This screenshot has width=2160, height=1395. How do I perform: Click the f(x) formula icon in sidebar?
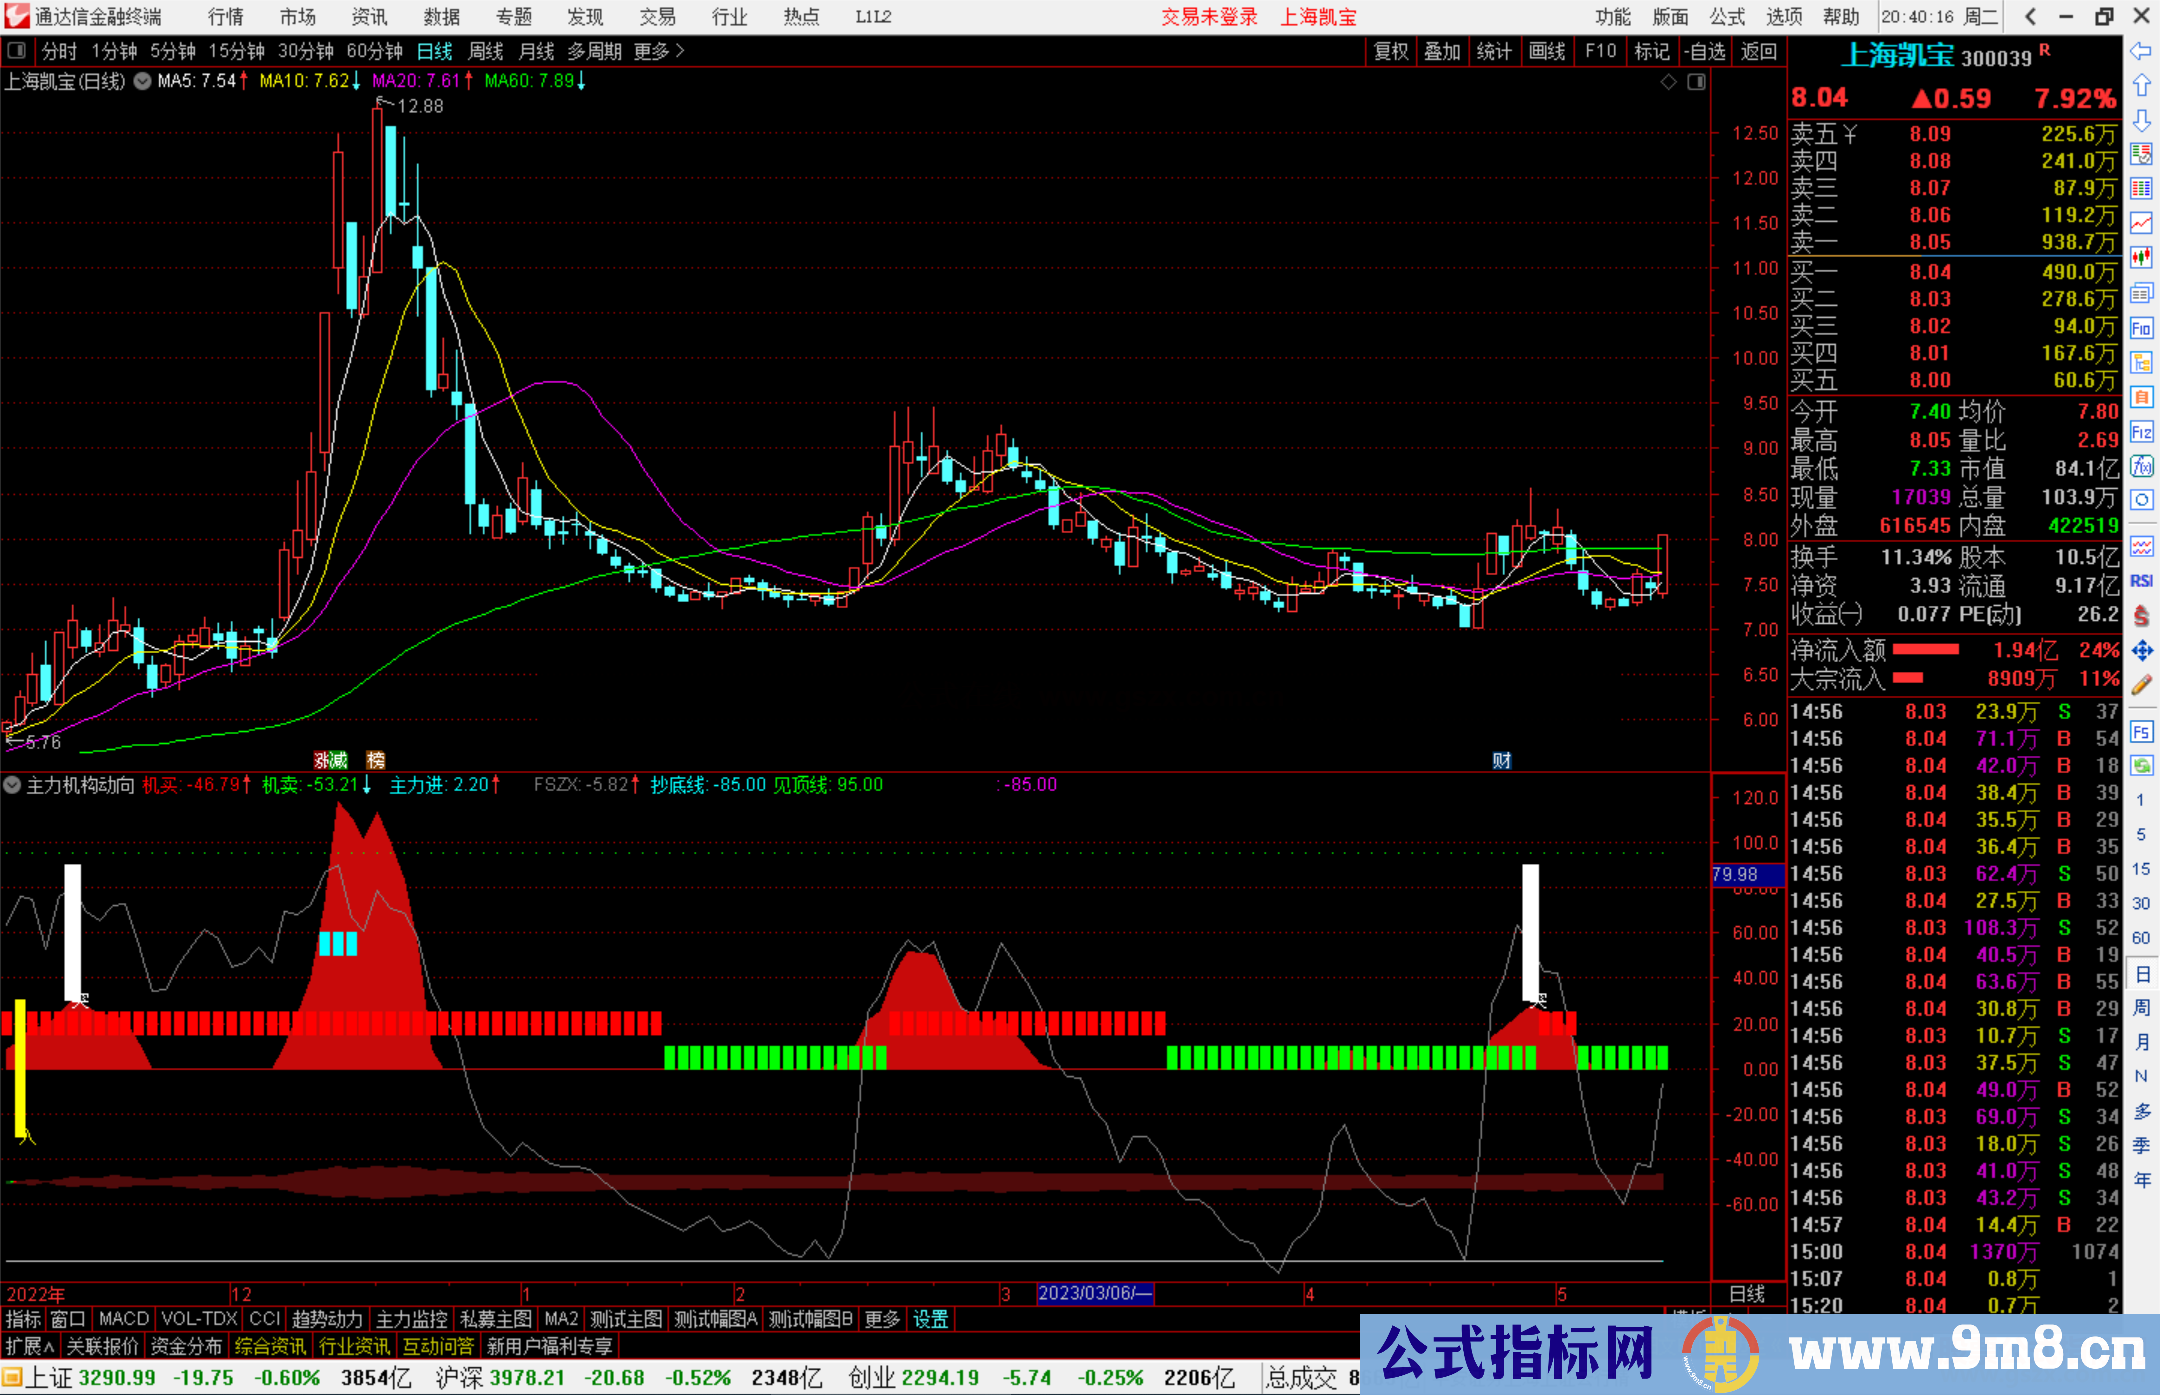[x=2141, y=466]
